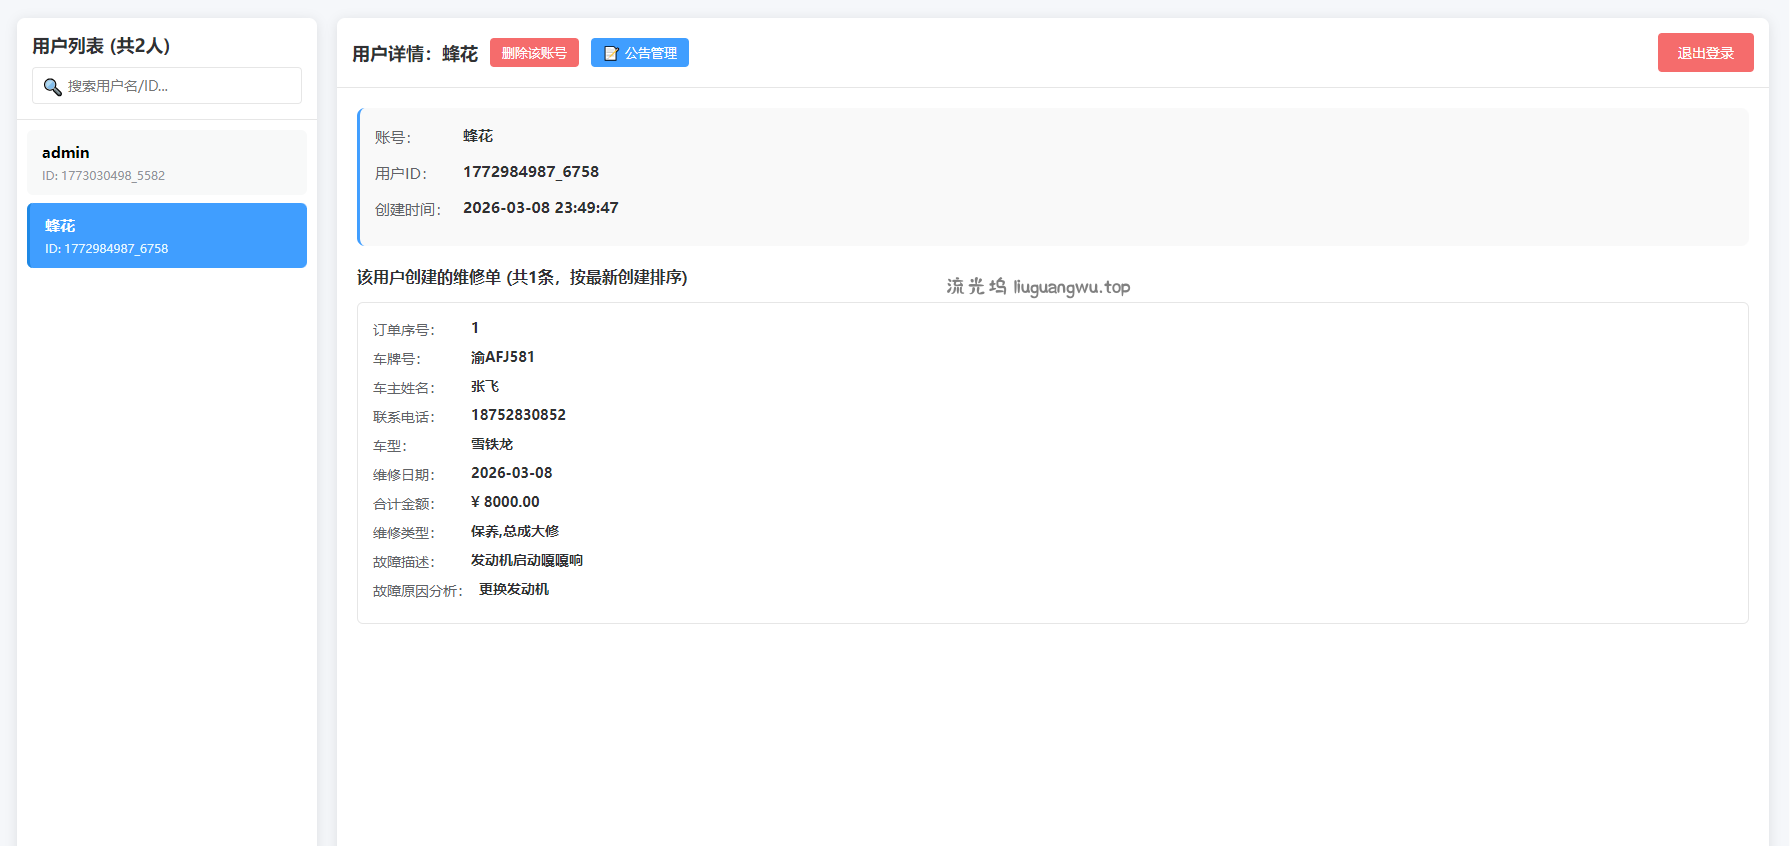The width and height of the screenshot is (1790, 846).
Task: Click the owner name 张飞
Action: click(x=485, y=386)
